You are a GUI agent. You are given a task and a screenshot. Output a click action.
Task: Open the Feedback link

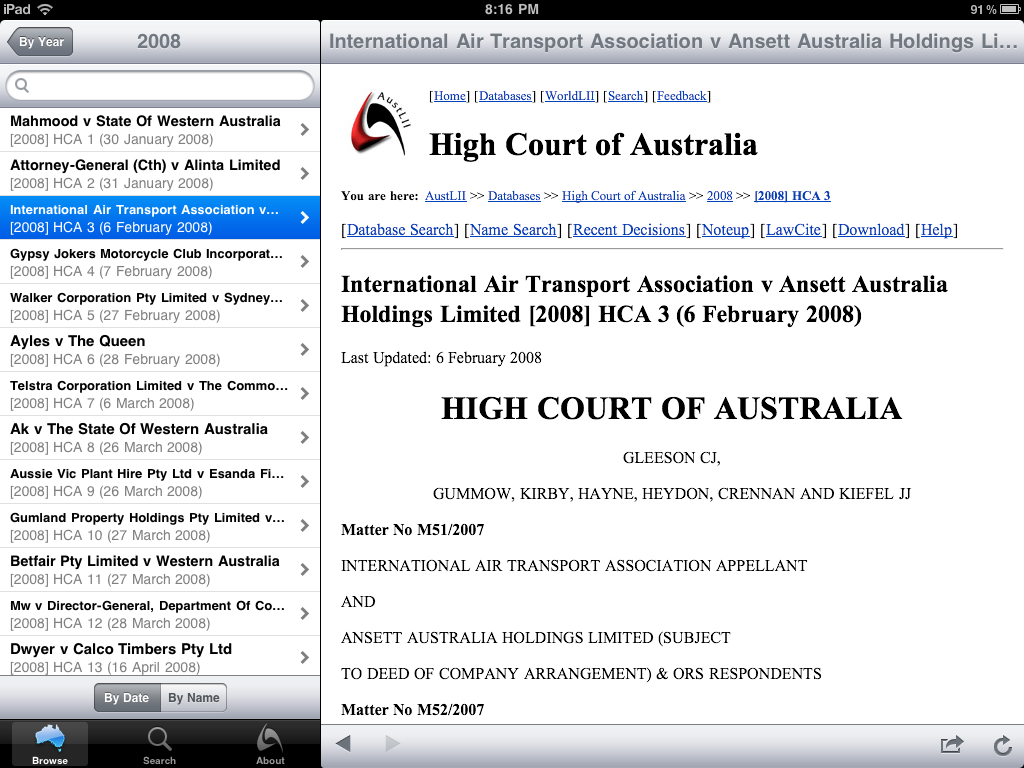(681, 96)
